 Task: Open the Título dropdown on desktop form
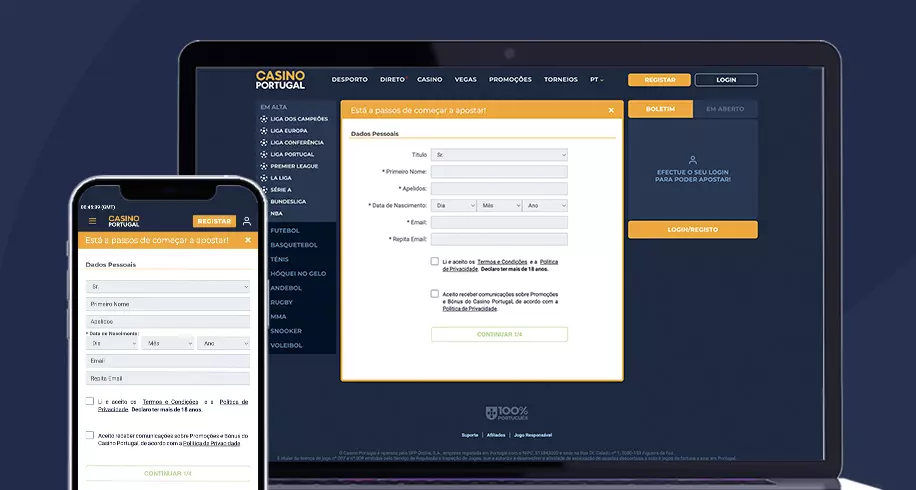(499, 155)
